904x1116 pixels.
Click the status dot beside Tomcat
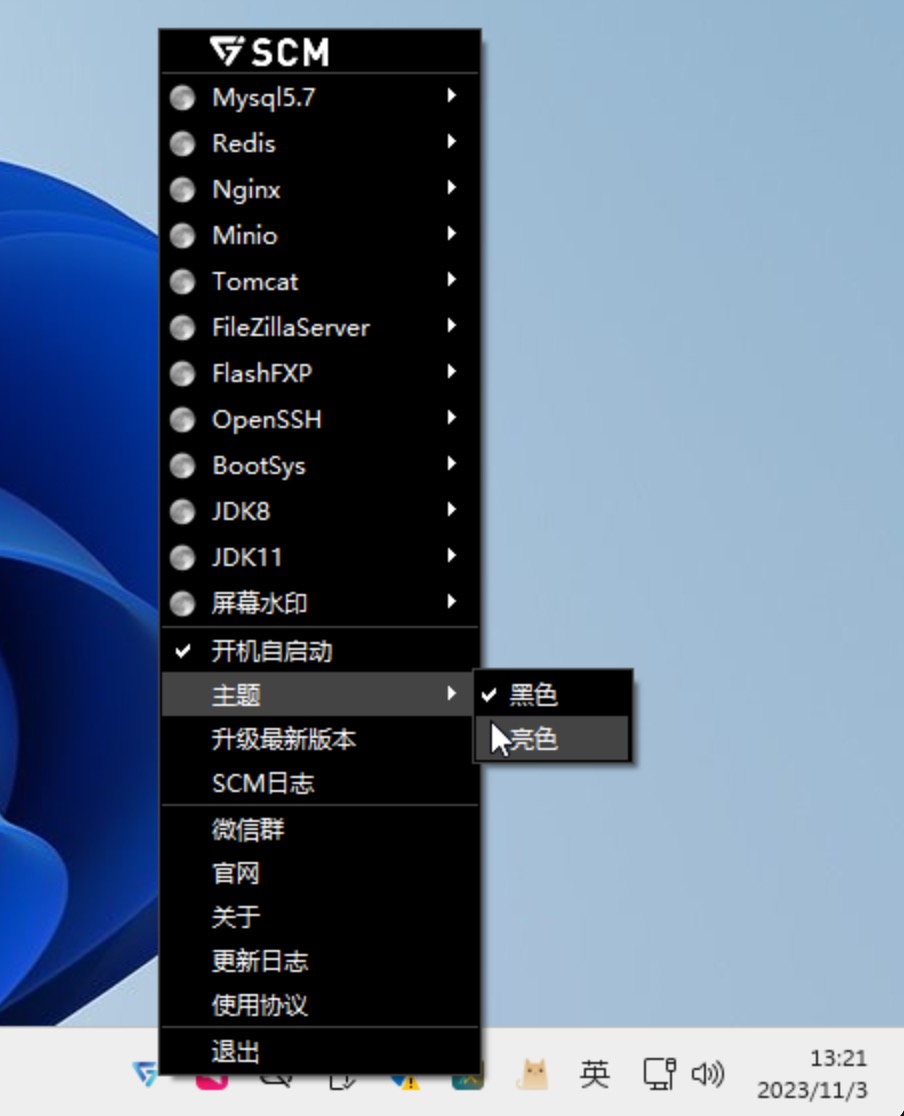[x=182, y=282]
